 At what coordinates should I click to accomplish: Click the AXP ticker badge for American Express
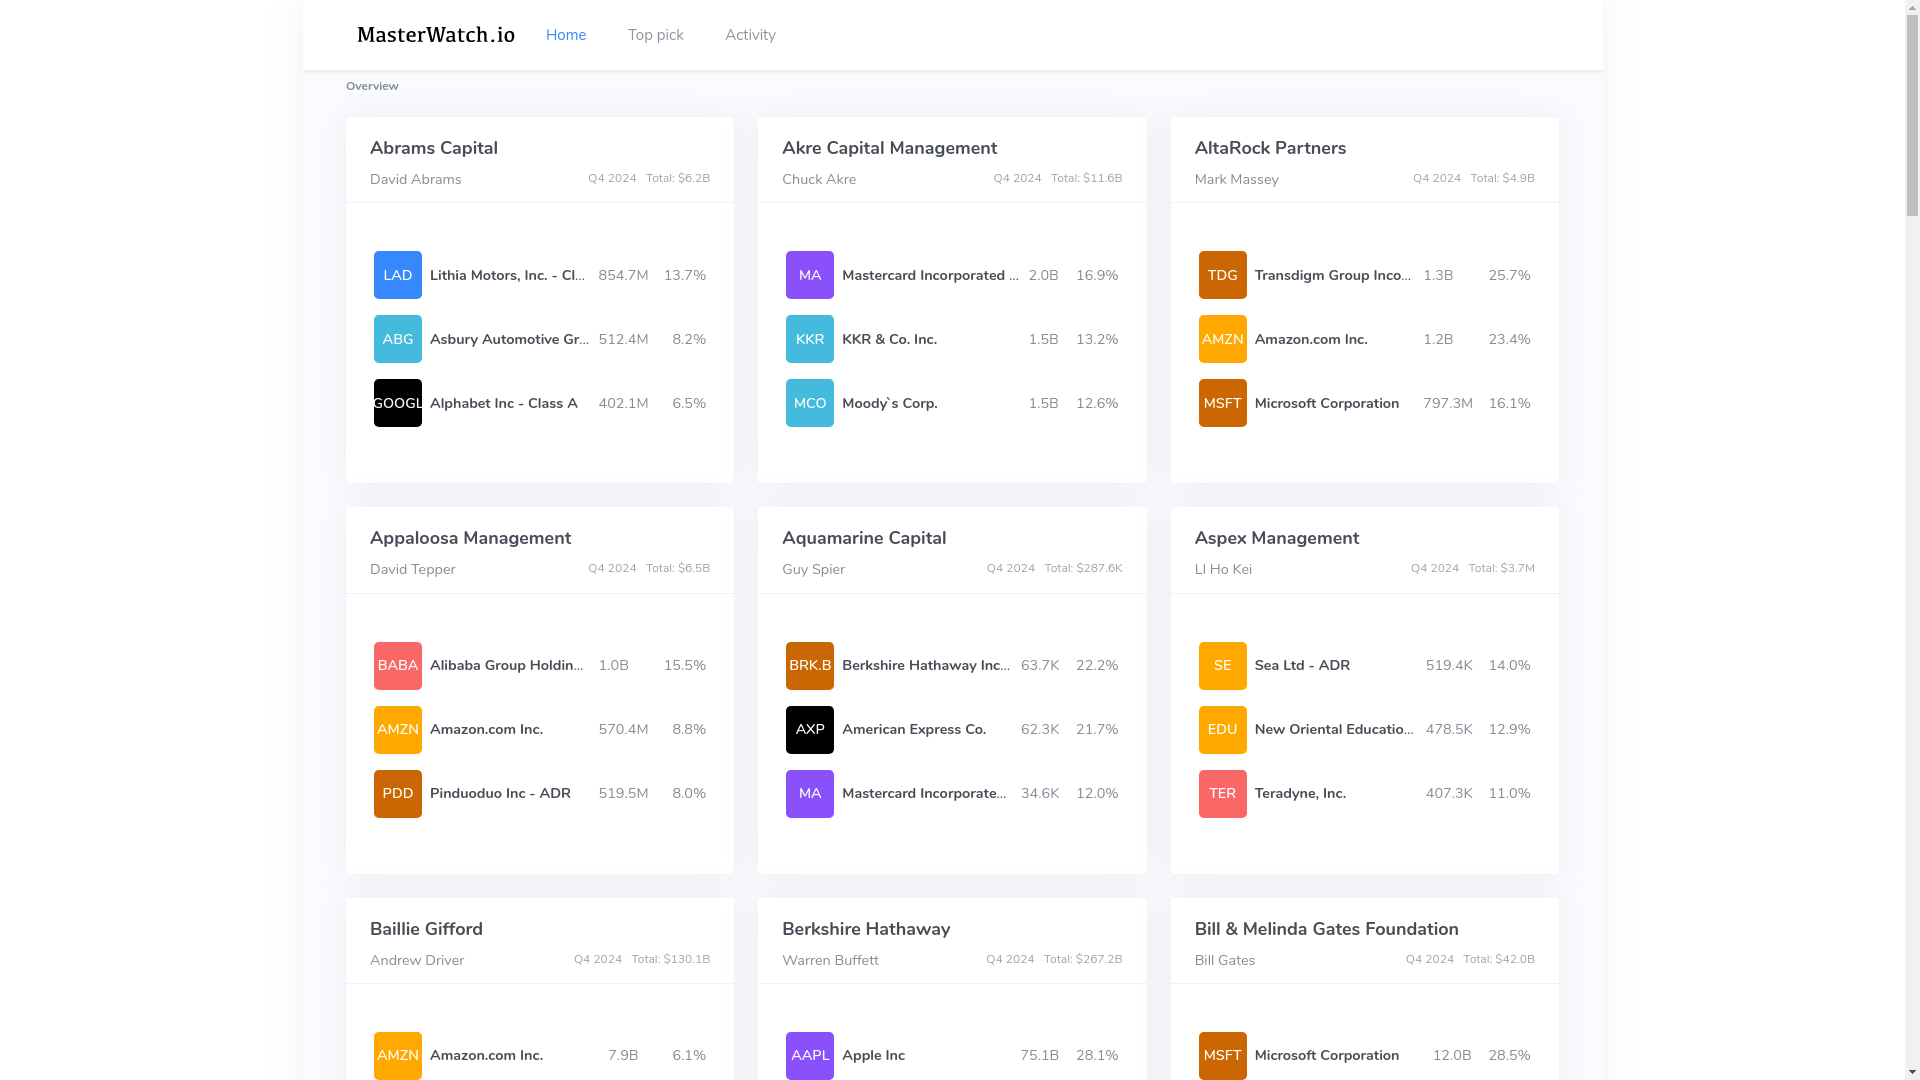tap(810, 730)
